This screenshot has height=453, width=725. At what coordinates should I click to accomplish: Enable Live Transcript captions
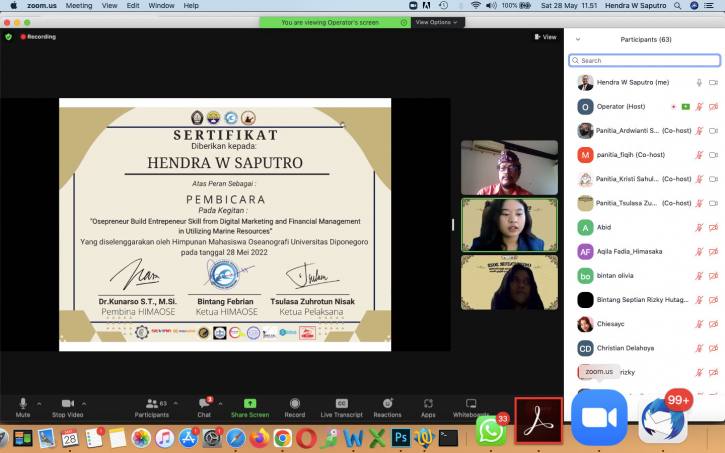click(341, 403)
